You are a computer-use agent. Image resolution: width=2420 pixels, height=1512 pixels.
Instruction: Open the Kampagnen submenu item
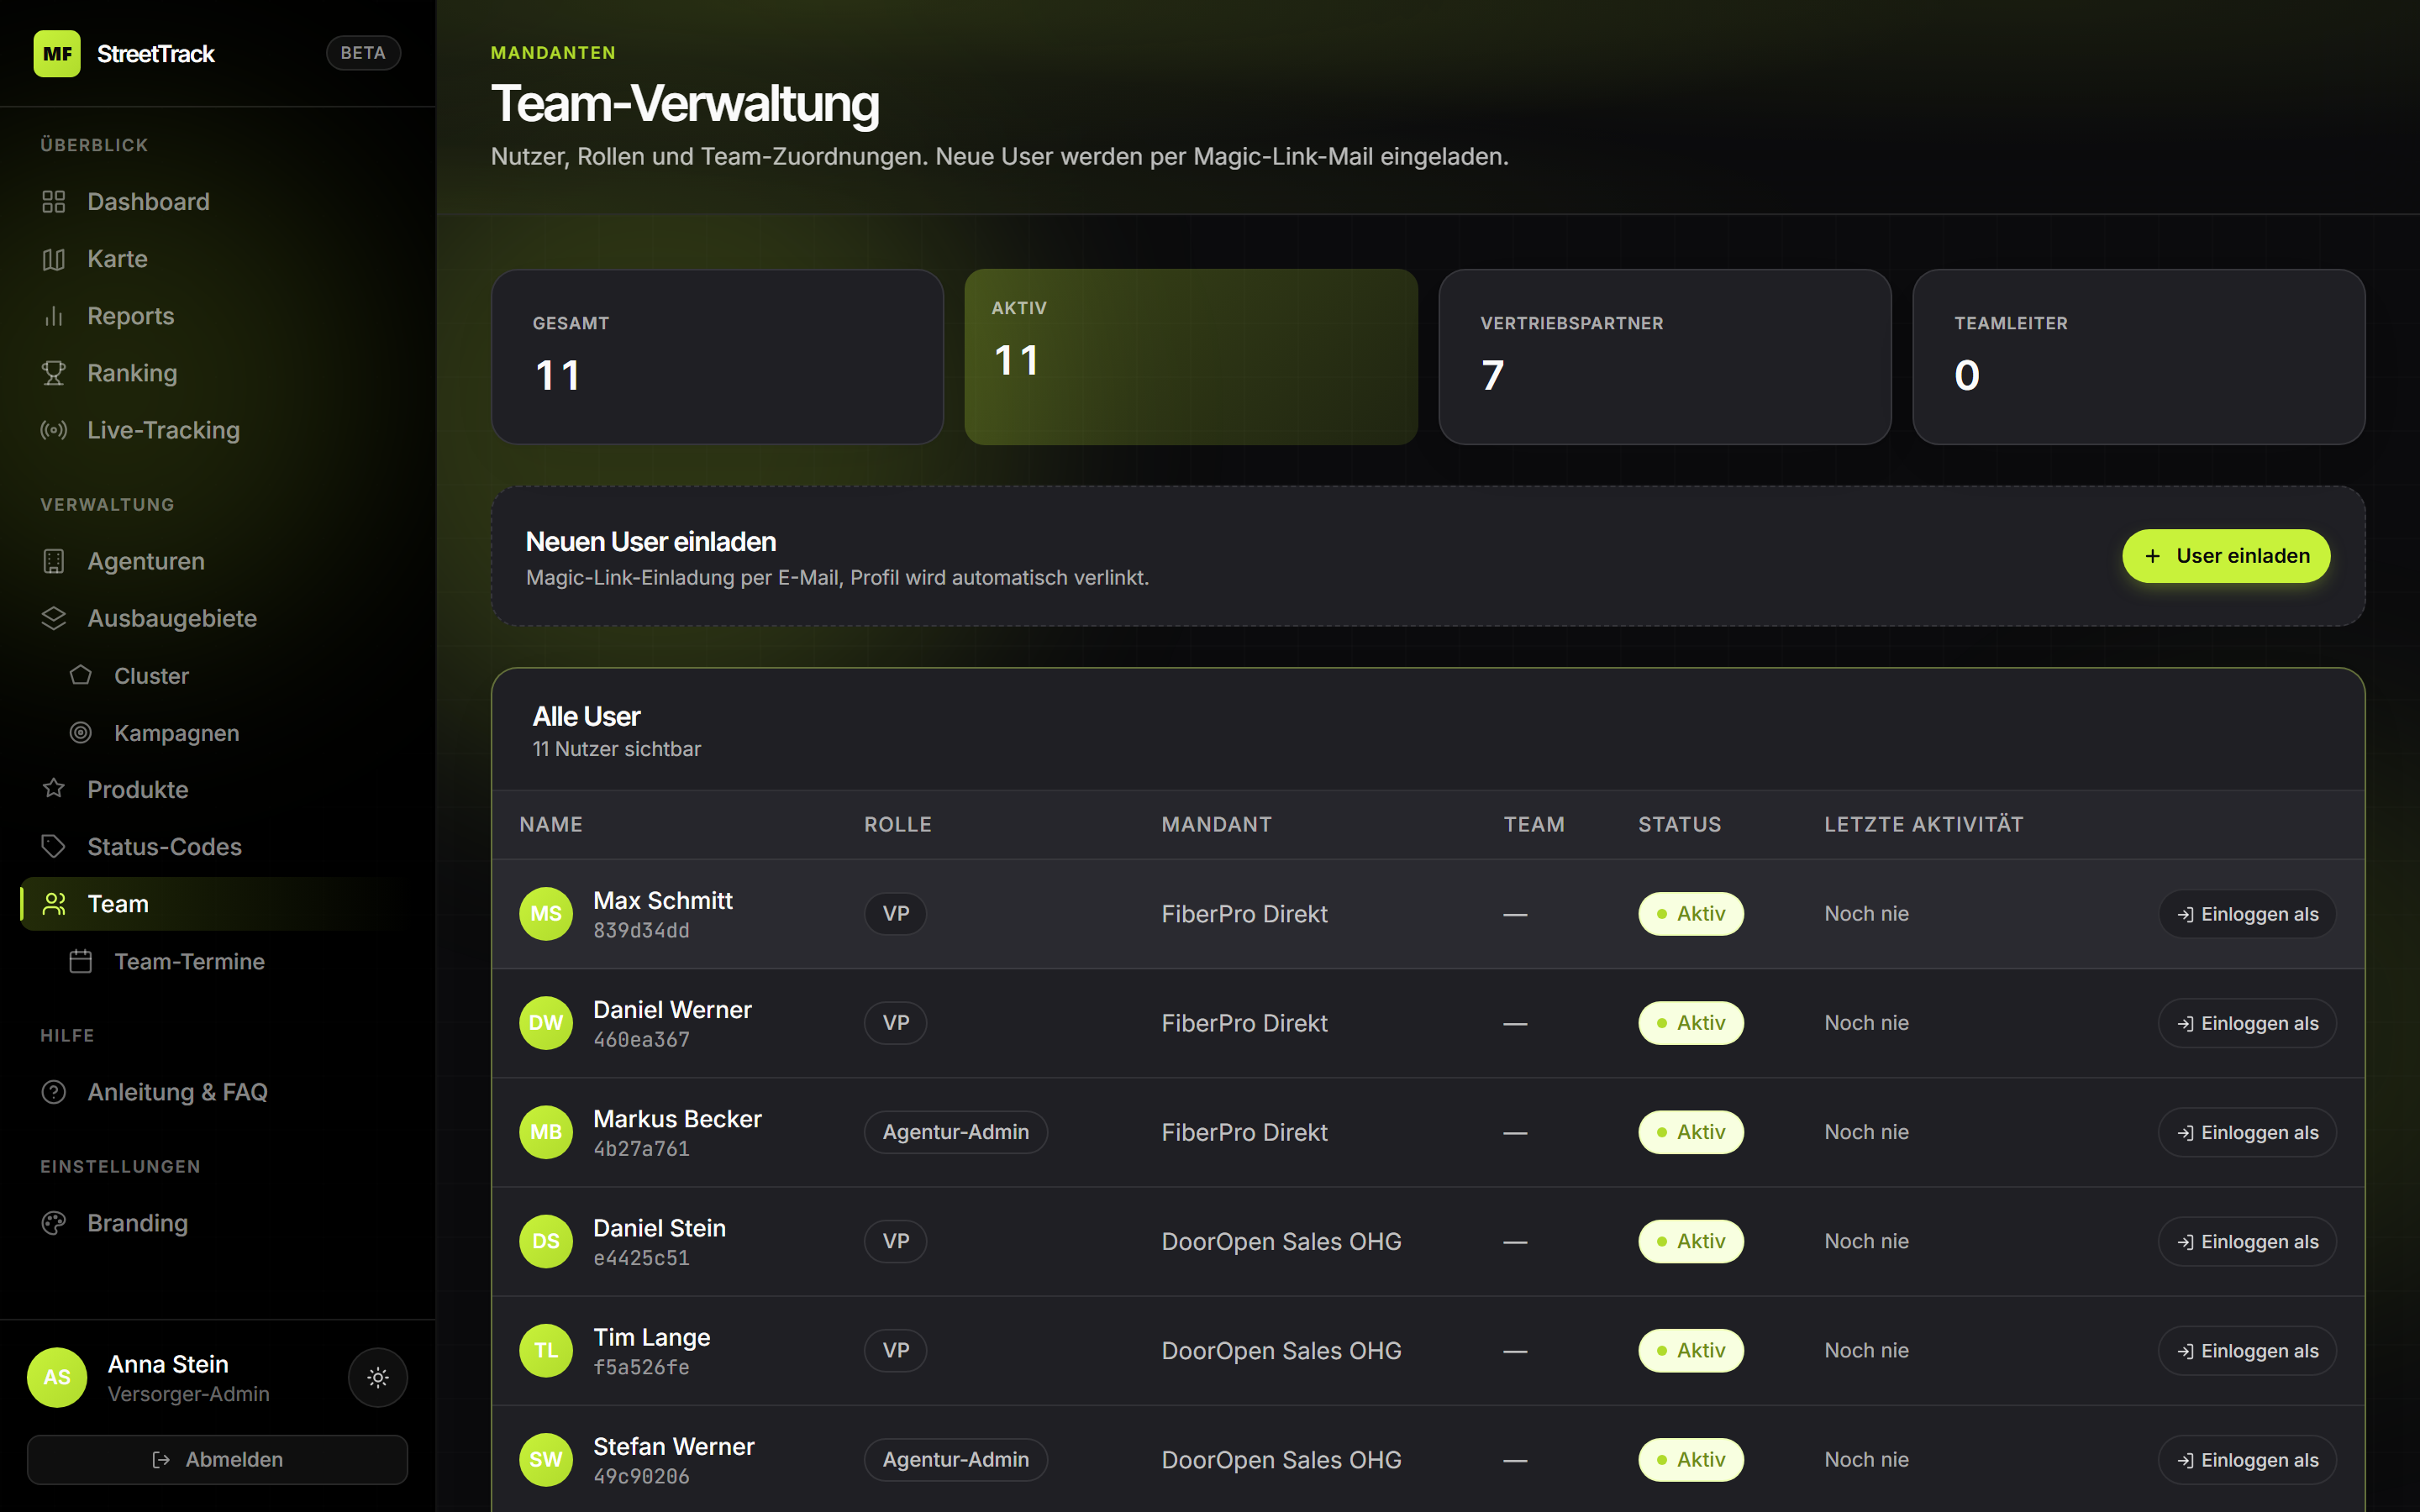coord(176,733)
